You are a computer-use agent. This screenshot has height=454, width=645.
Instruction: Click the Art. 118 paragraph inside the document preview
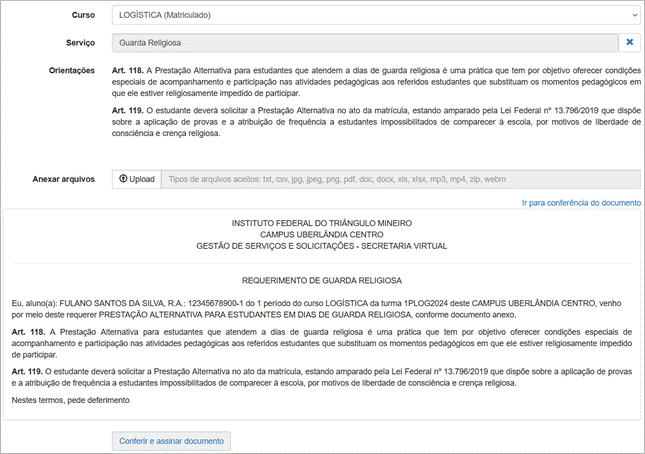(322, 343)
